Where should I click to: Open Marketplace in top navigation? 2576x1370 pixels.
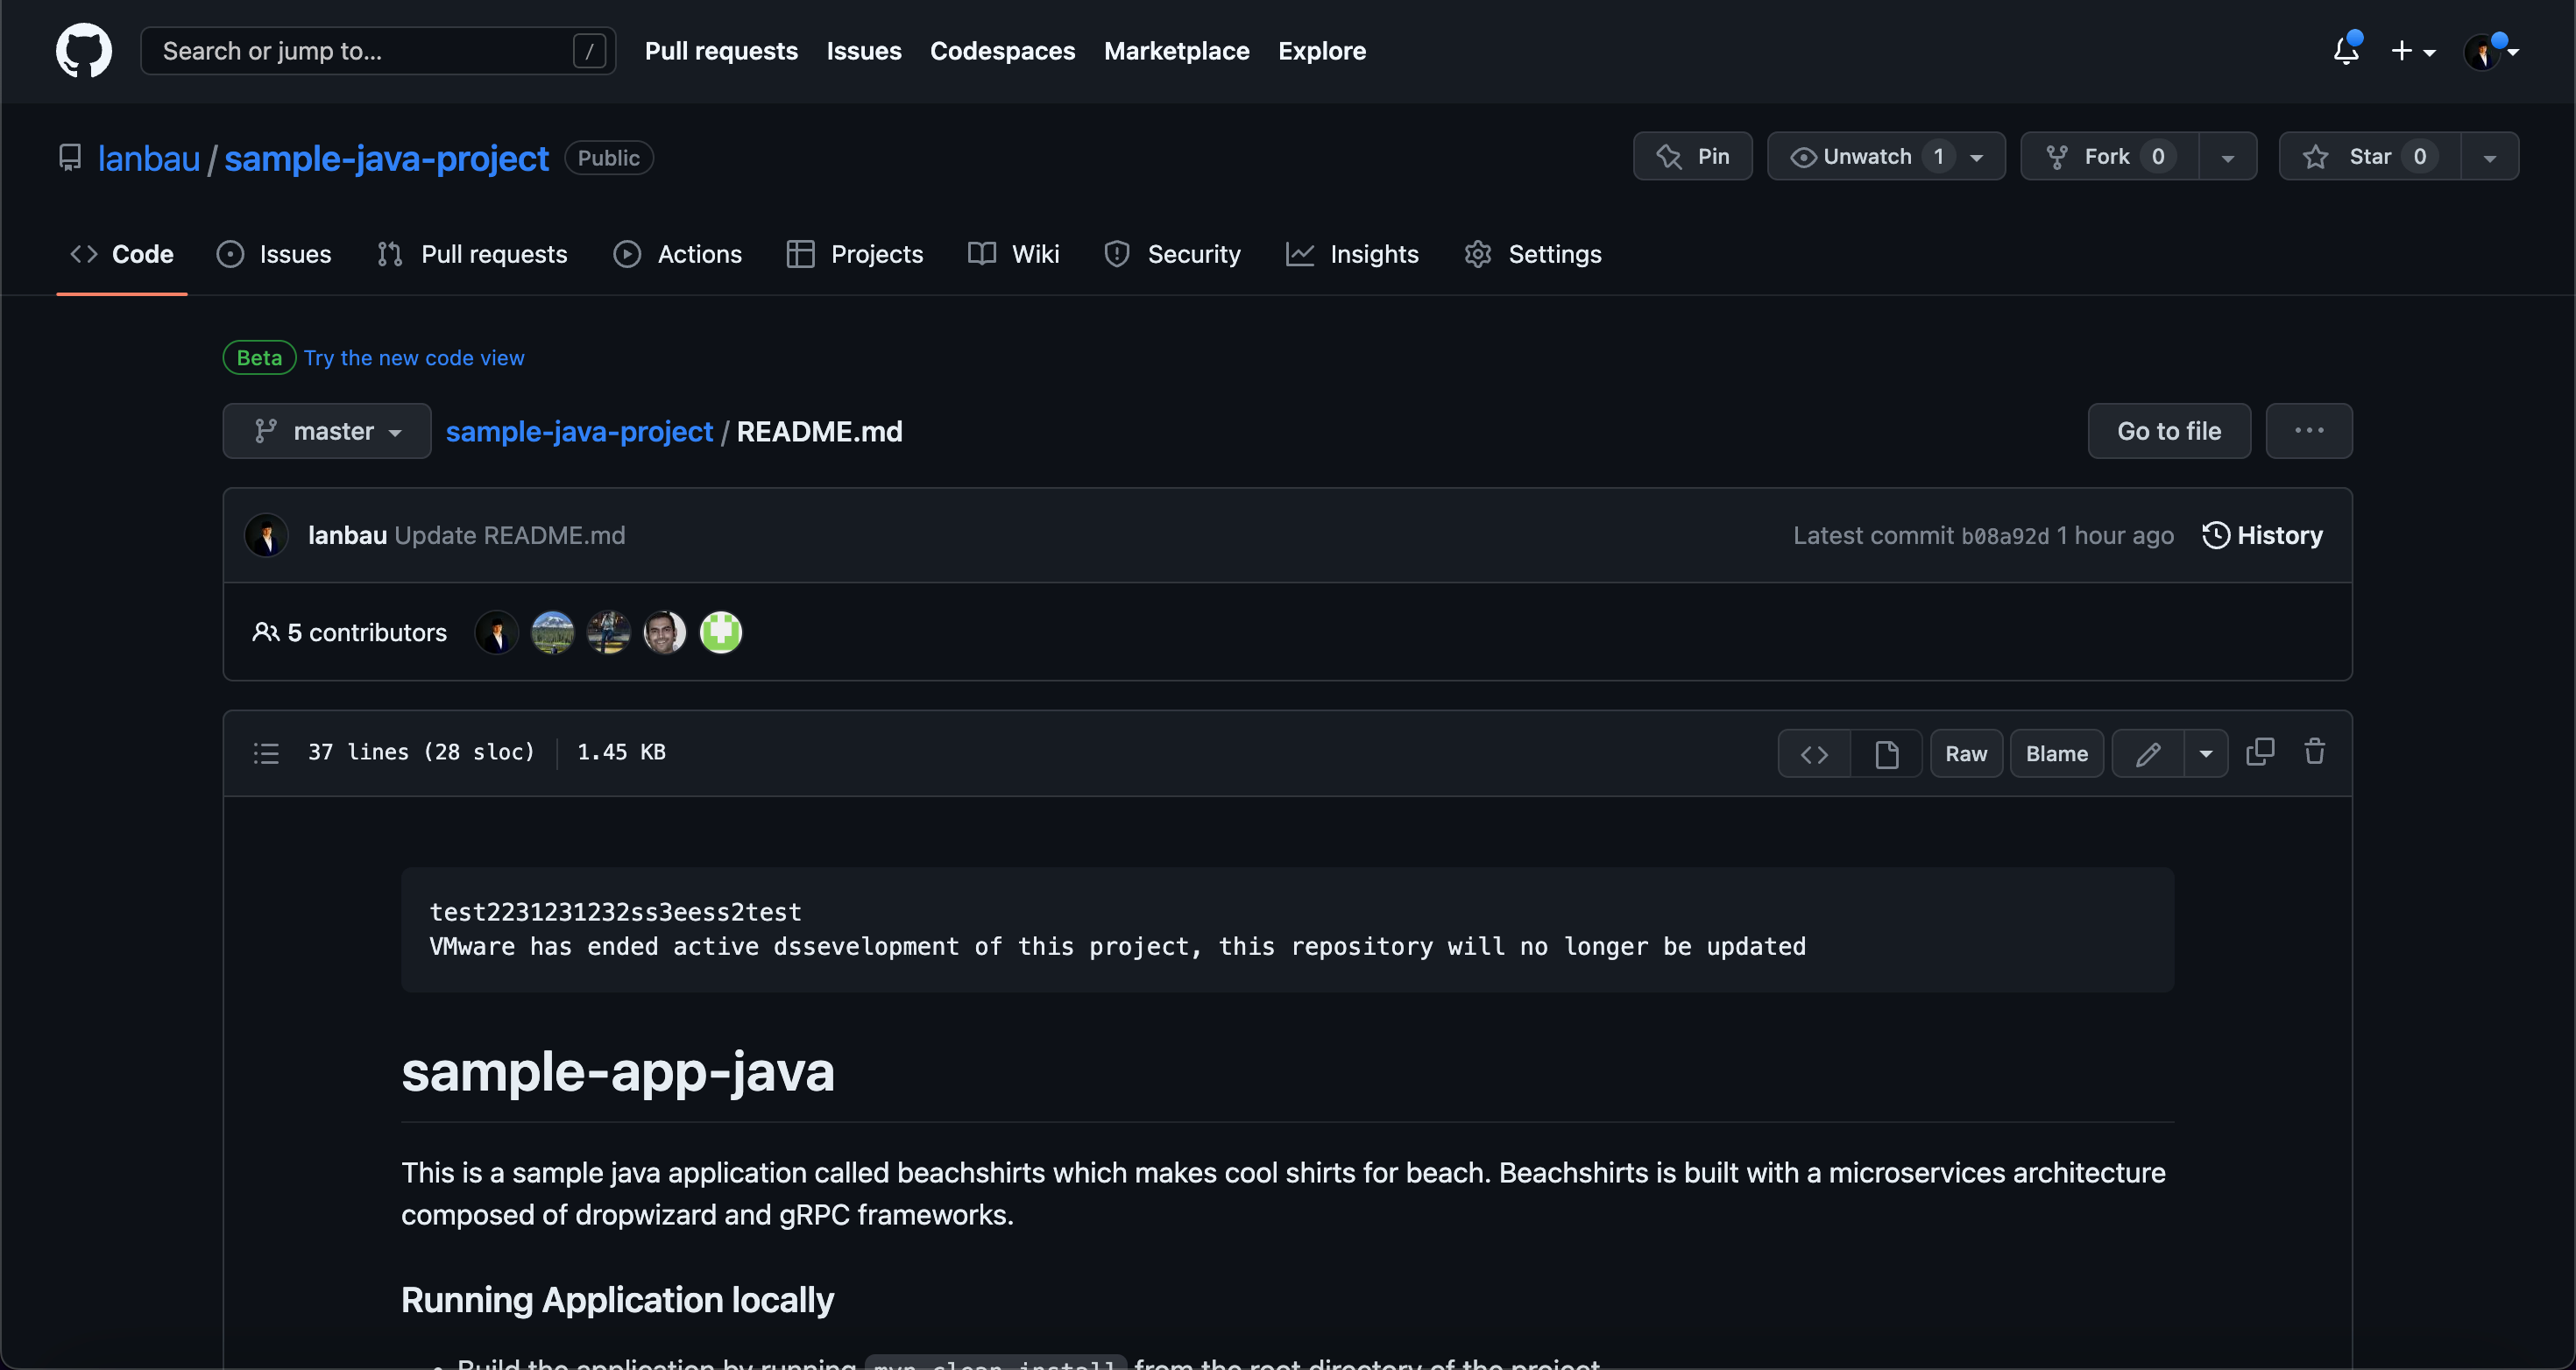[x=1176, y=50]
